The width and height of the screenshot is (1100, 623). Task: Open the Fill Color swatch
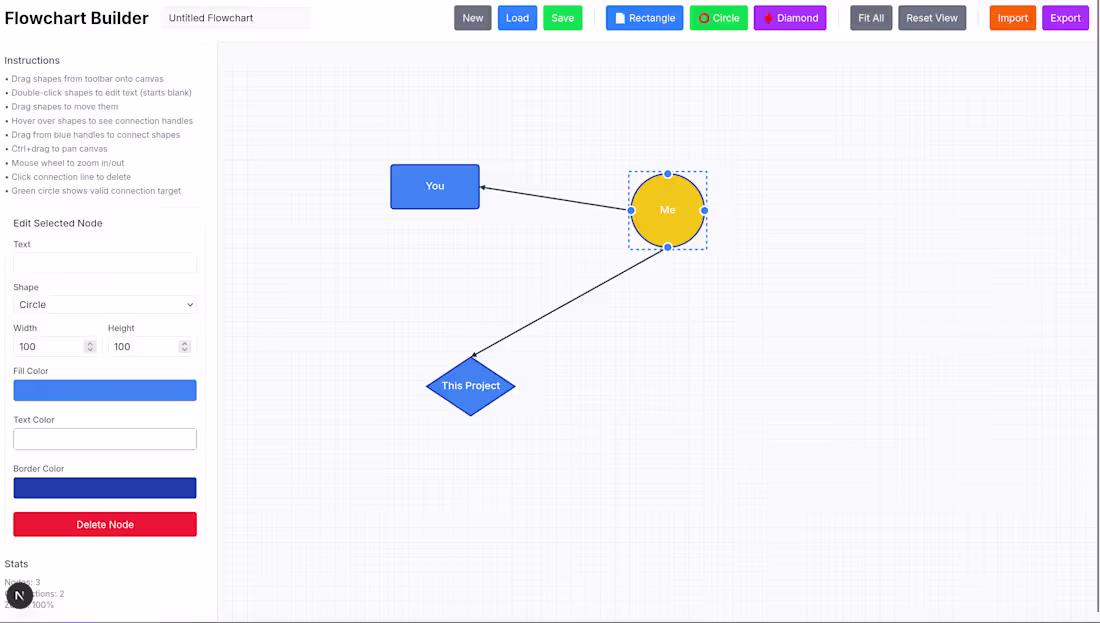coord(105,390)
